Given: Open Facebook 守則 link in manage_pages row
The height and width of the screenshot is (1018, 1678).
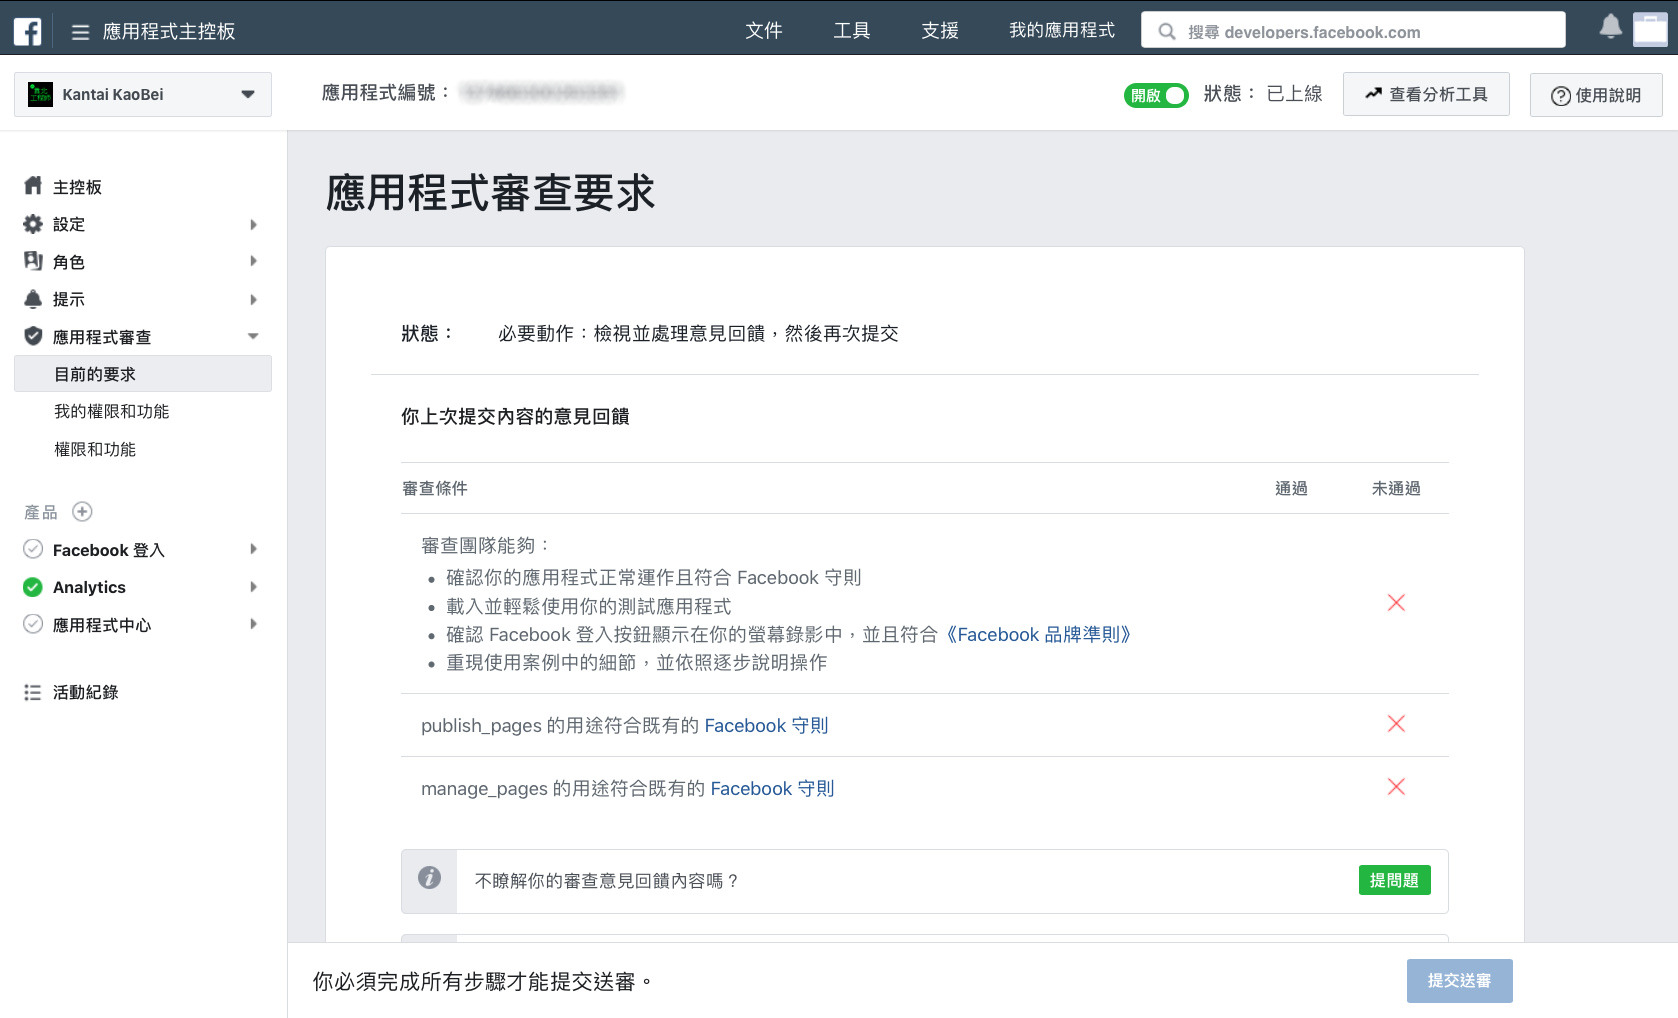Looking at the screenshot, I should pyautogui.click(x=772, y=789).
